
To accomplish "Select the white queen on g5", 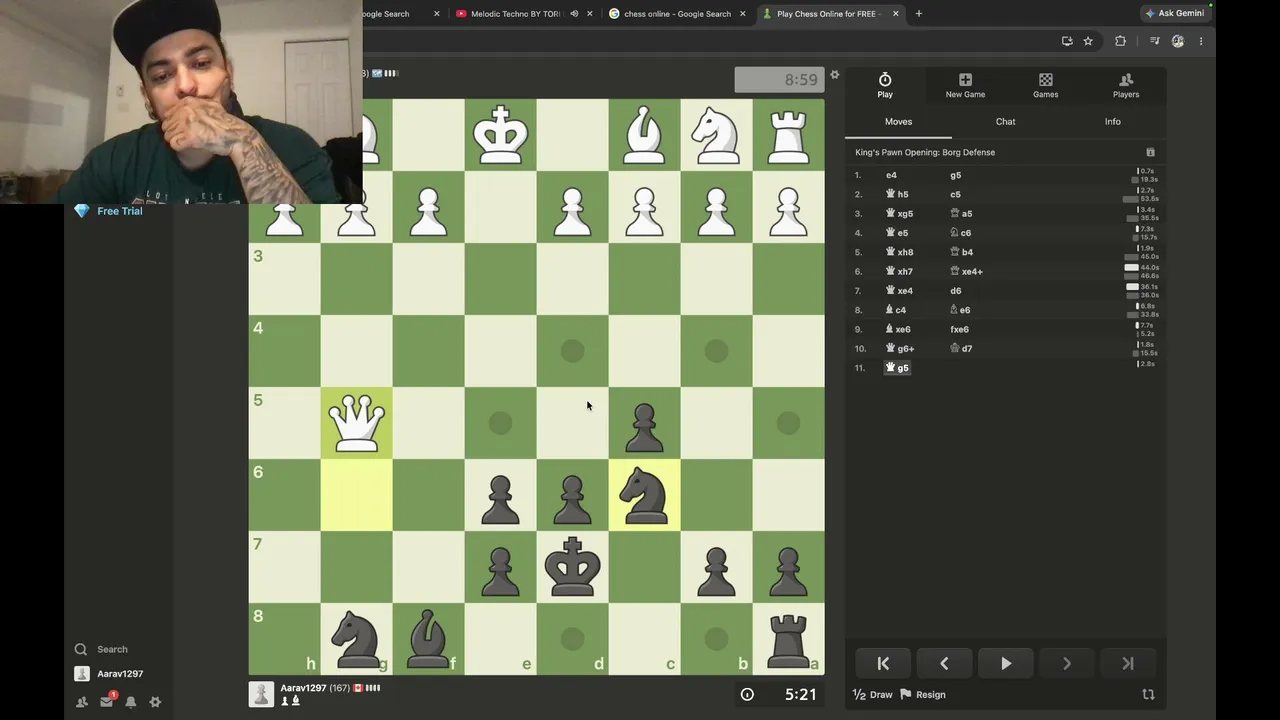I will pos(357,423).
